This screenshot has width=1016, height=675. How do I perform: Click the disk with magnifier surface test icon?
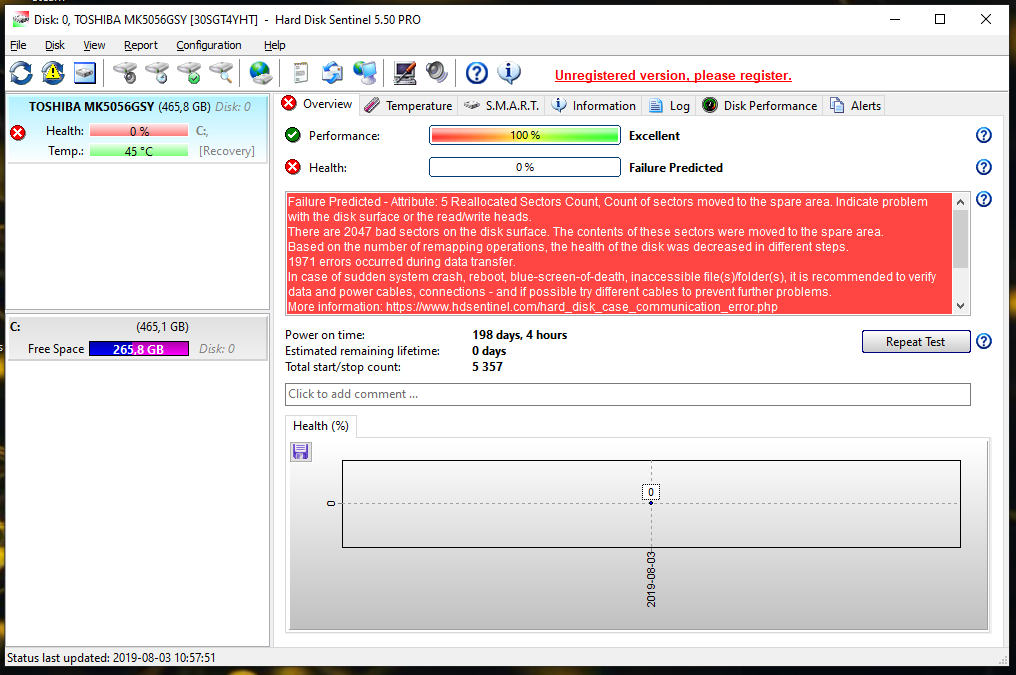[222, 73]
